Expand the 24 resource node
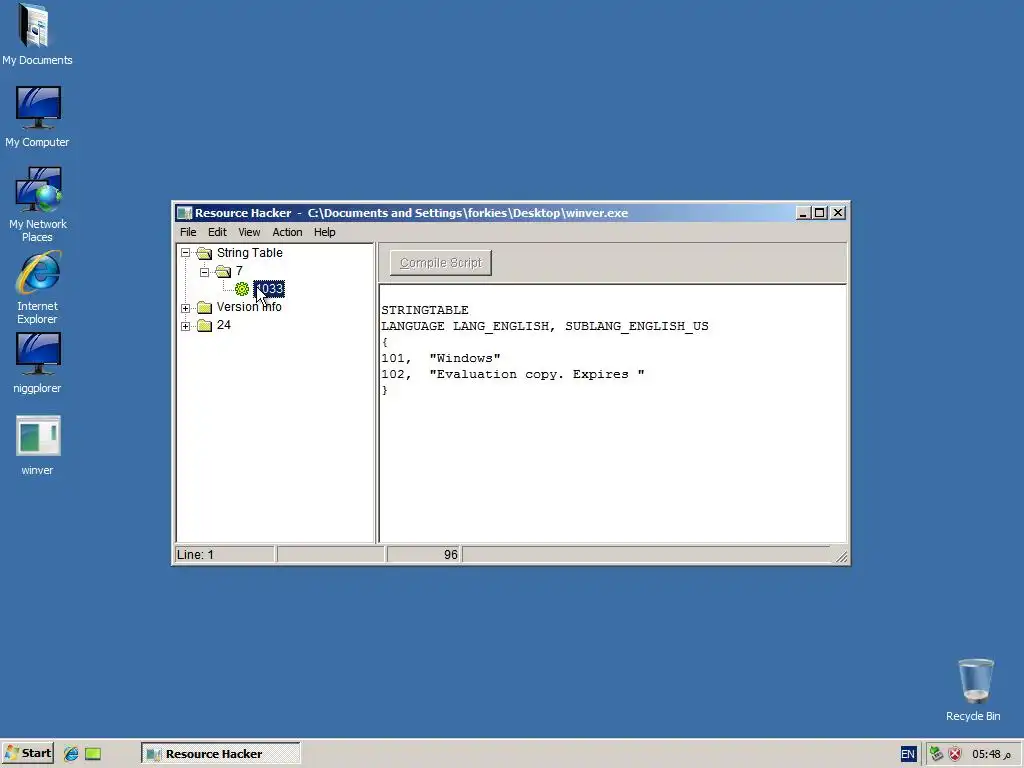This screenshot has height=768, width=1024. [x=185, y=326]
